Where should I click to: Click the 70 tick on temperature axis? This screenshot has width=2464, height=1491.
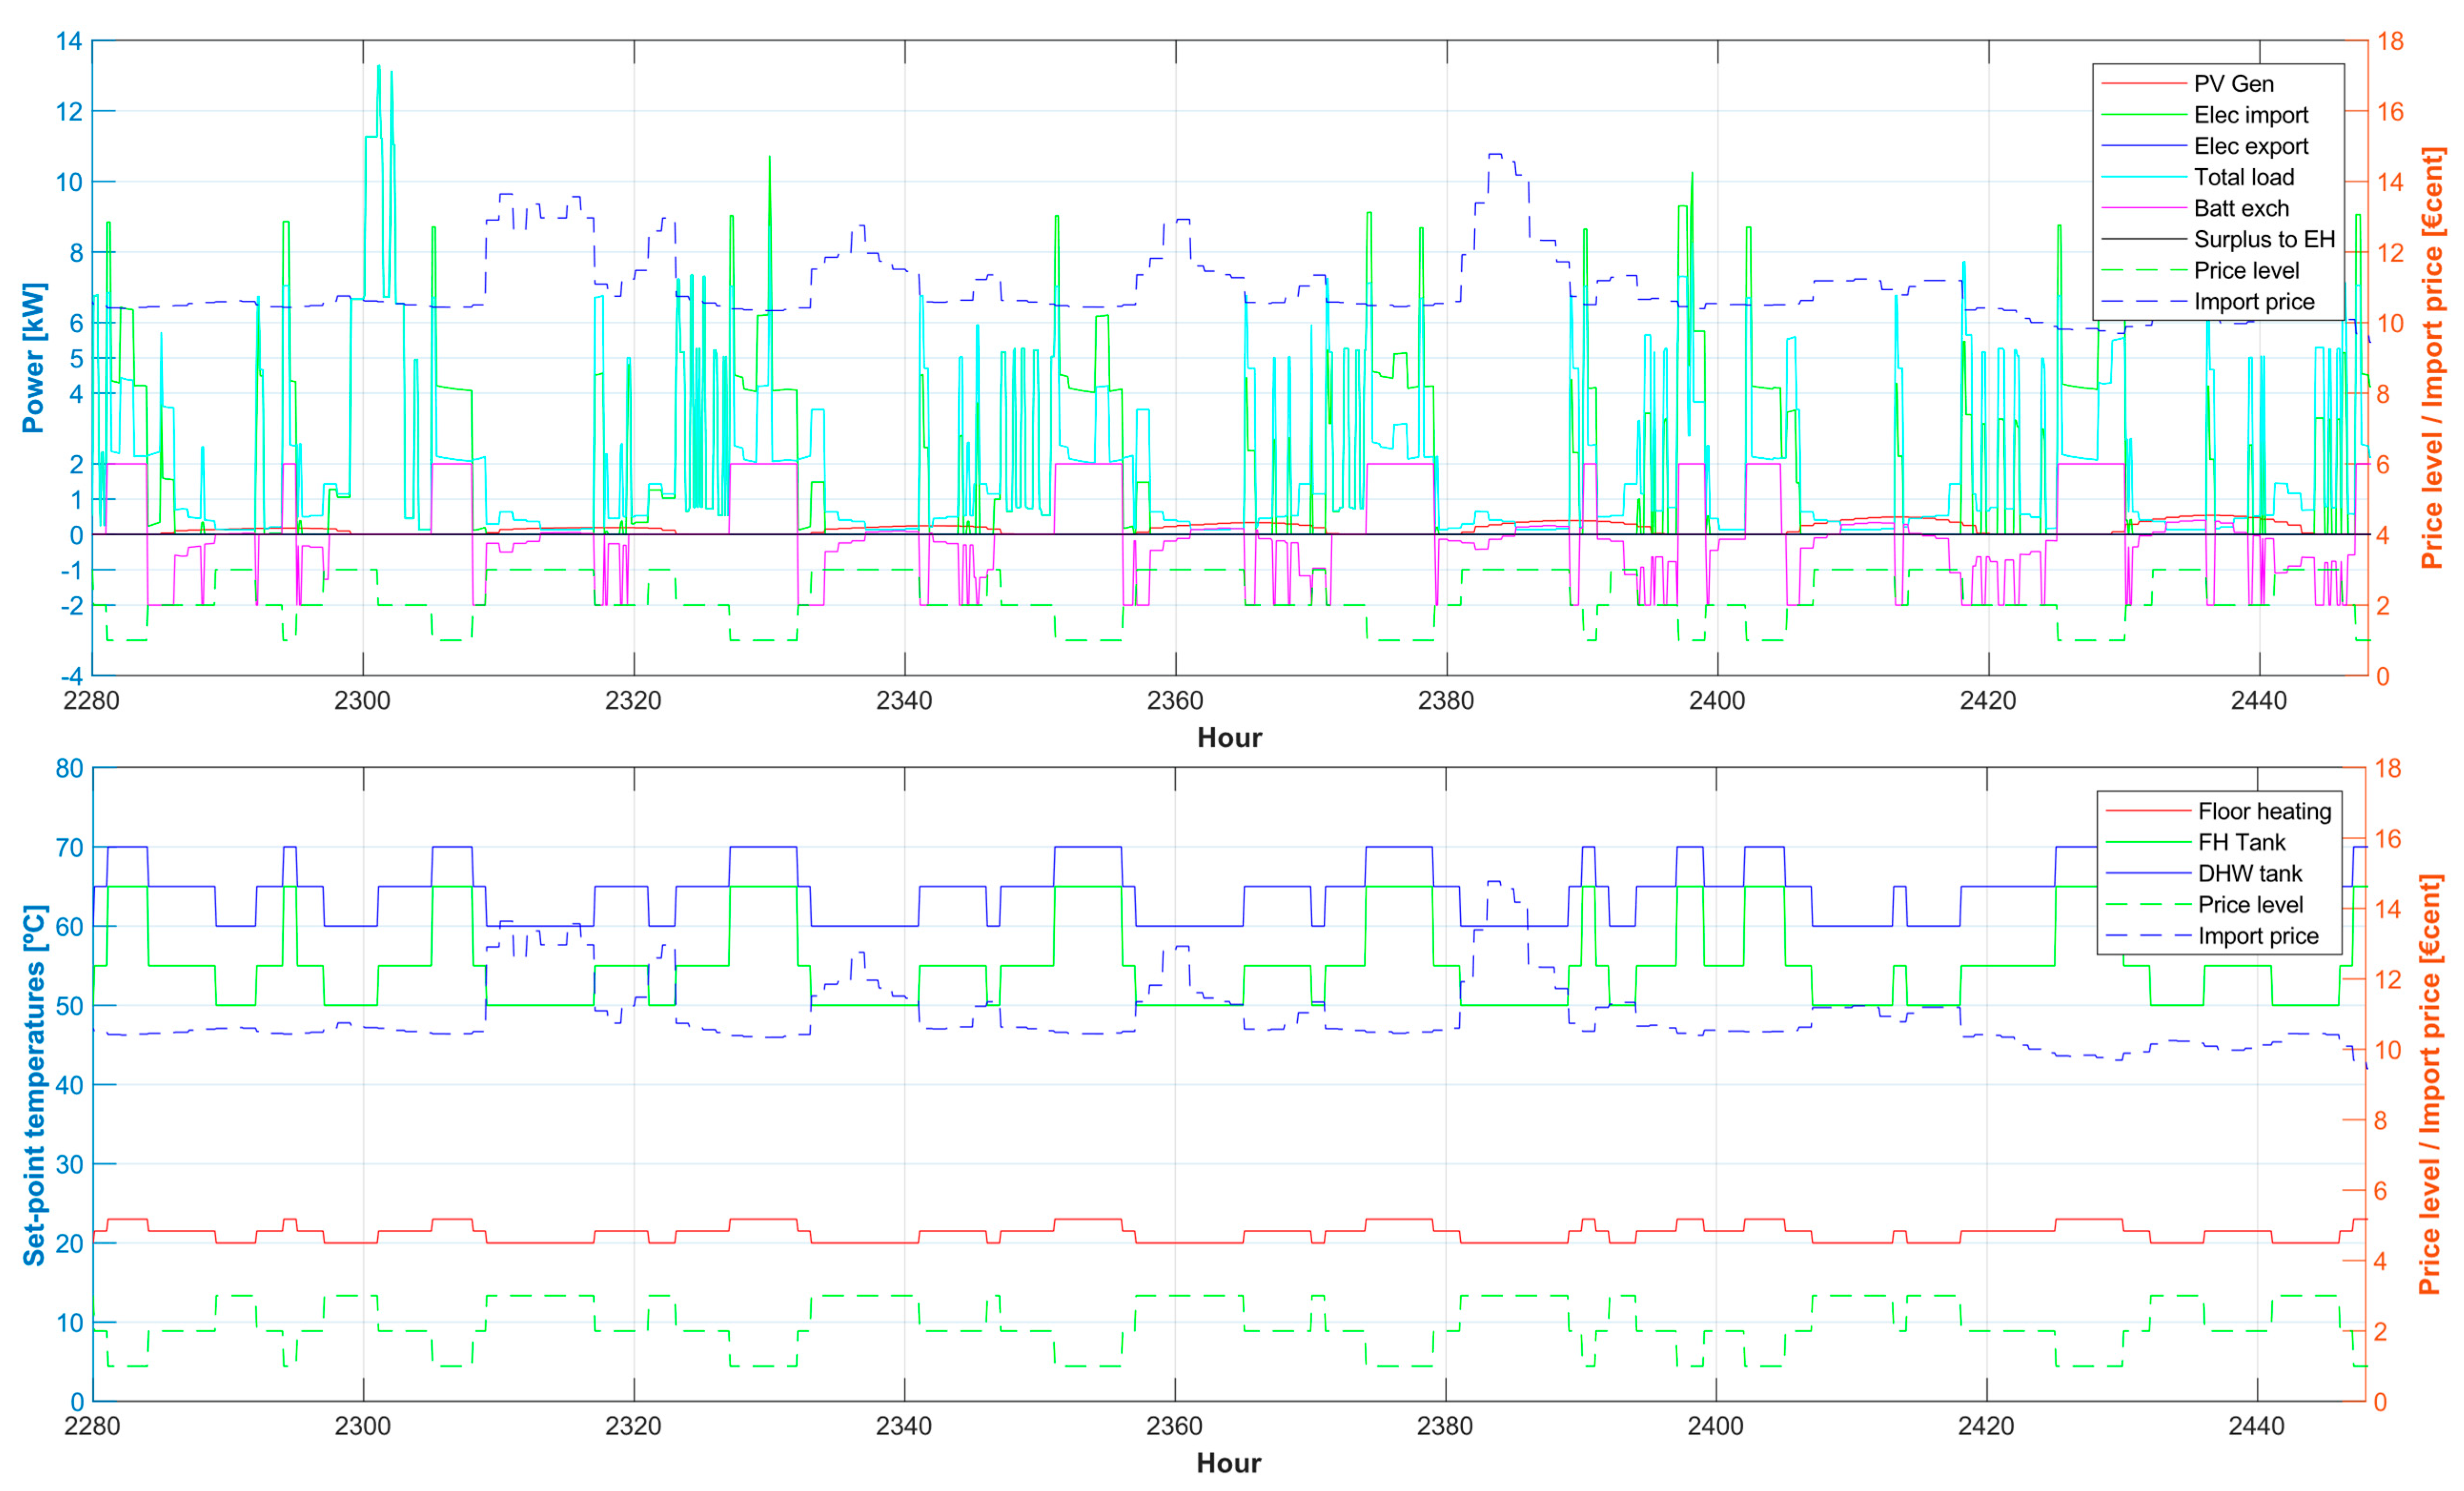point(69,847)
